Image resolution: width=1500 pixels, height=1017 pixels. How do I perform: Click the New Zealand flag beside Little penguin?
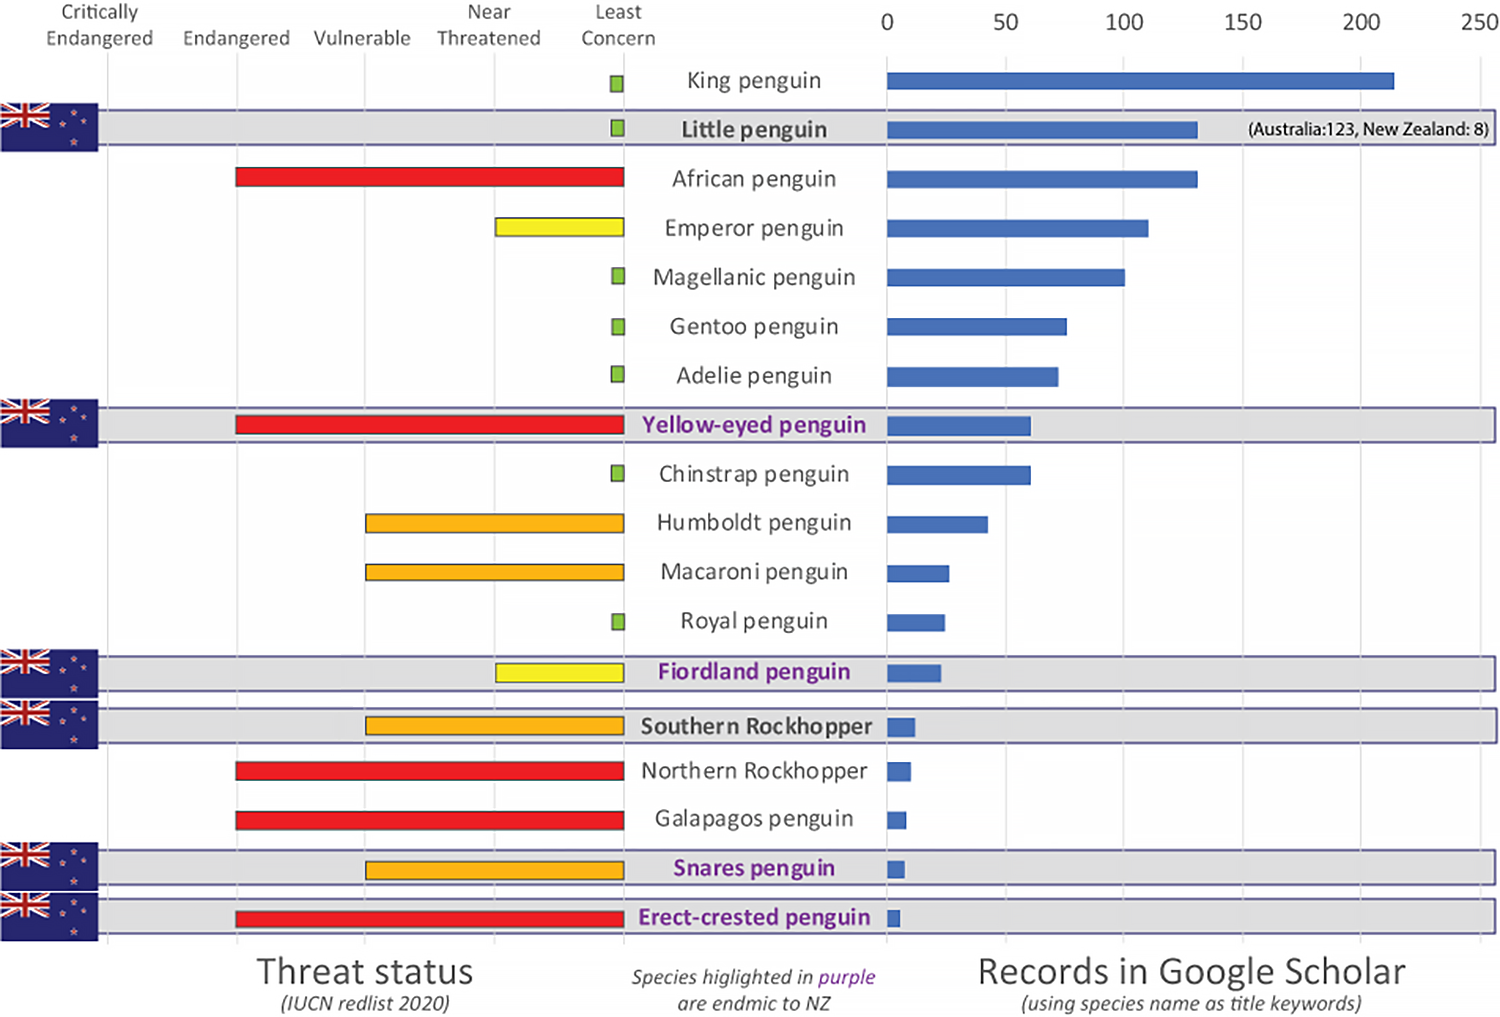[x=49, y=127]
